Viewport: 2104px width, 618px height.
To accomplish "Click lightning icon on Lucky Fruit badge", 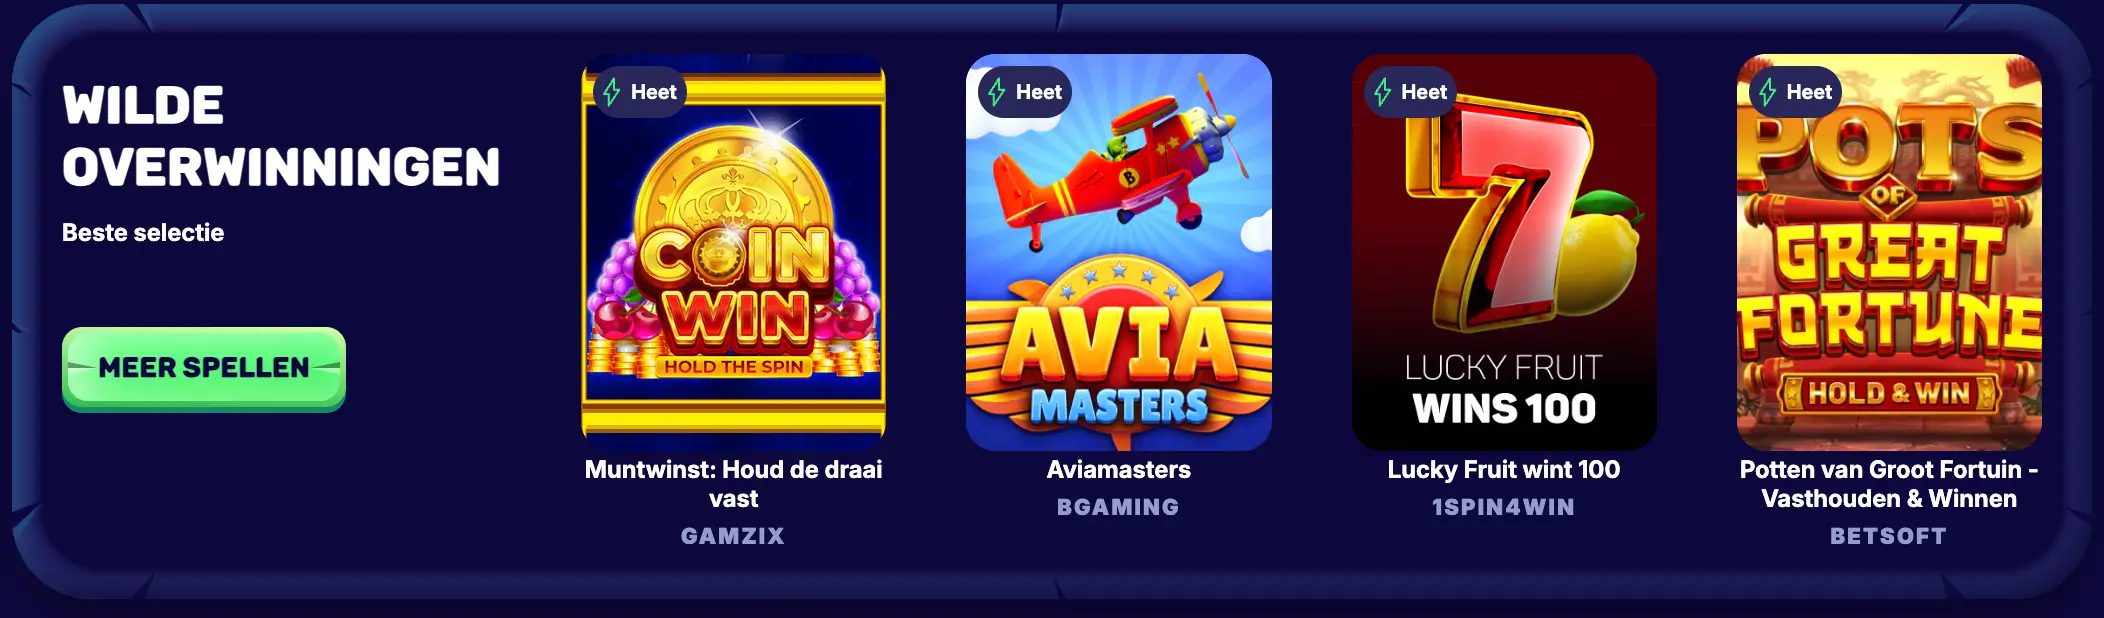I will tap(1383, 92).
